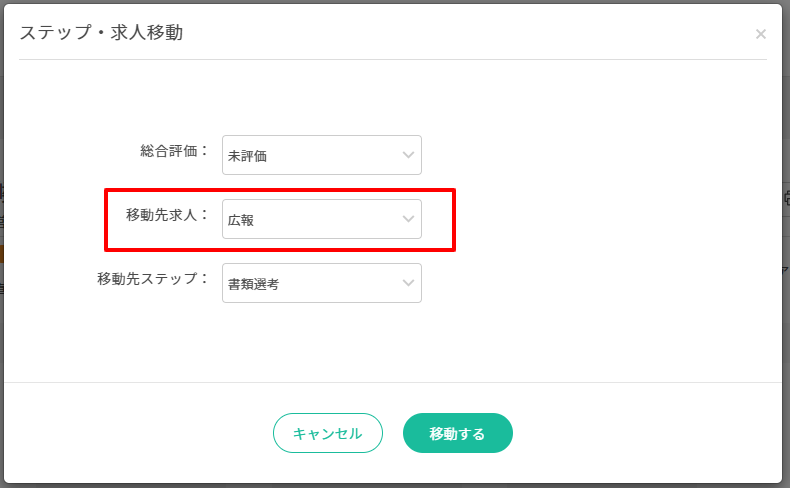Click the empty area inside the 移動先求人 combo box

coord(330,219)
